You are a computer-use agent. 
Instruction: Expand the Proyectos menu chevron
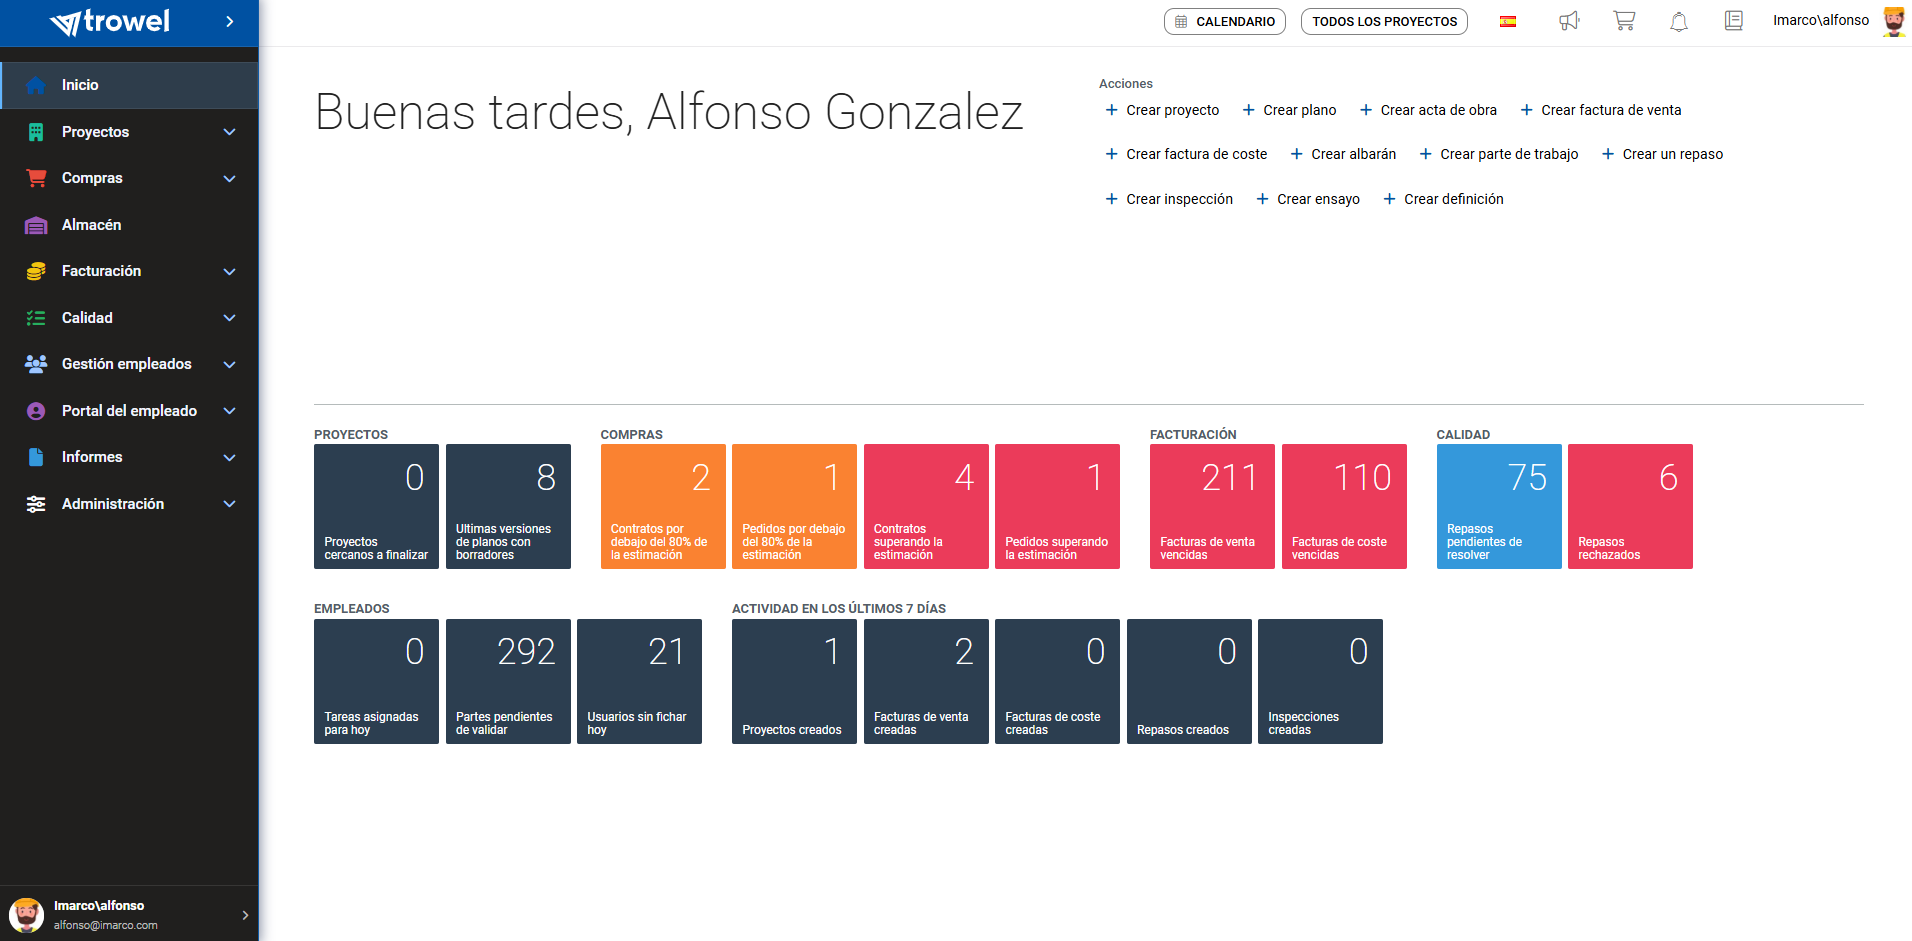click(230, 132)
